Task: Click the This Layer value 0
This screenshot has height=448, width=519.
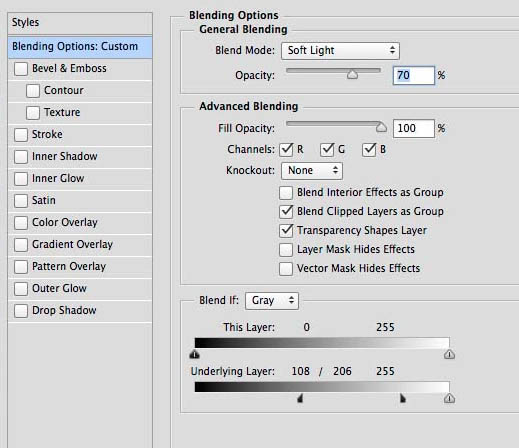Action: coord(306,327)
